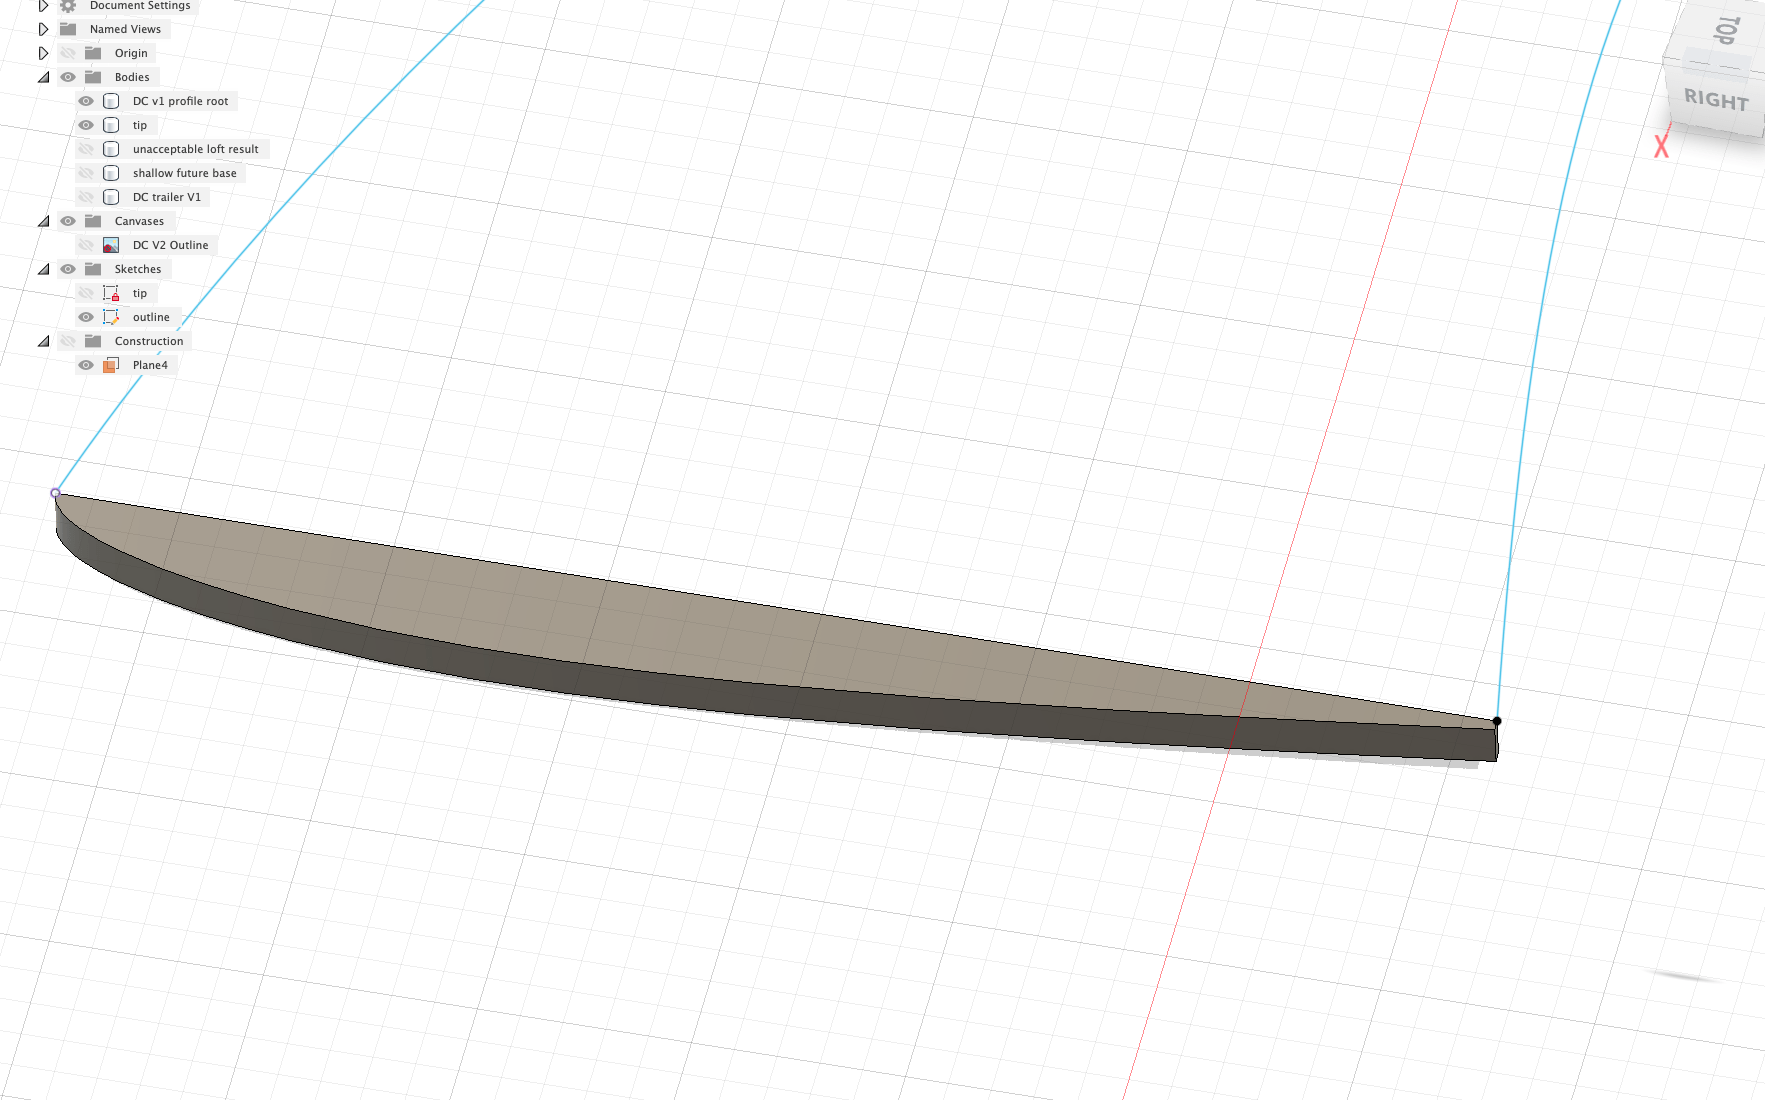This screenshot has width=1765, height=1100.
Task: Expand the Origin node
Action: (43, 52)
